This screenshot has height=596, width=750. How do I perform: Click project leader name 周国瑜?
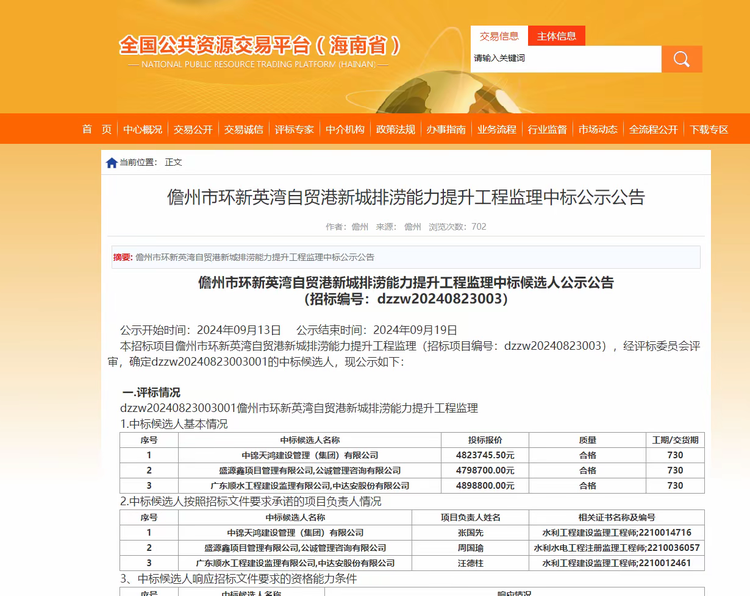470,548
